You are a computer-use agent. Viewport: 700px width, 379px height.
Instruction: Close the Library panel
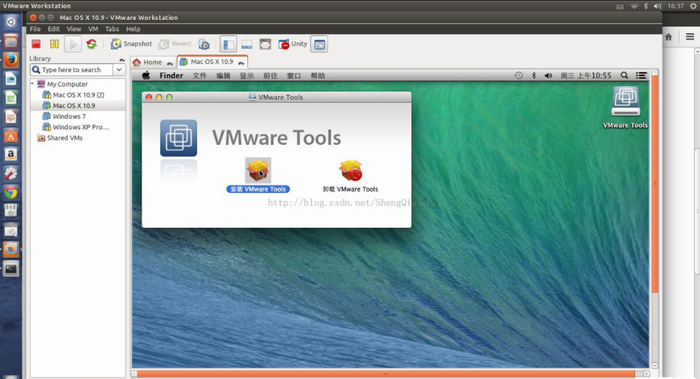(x=121, y=59)
